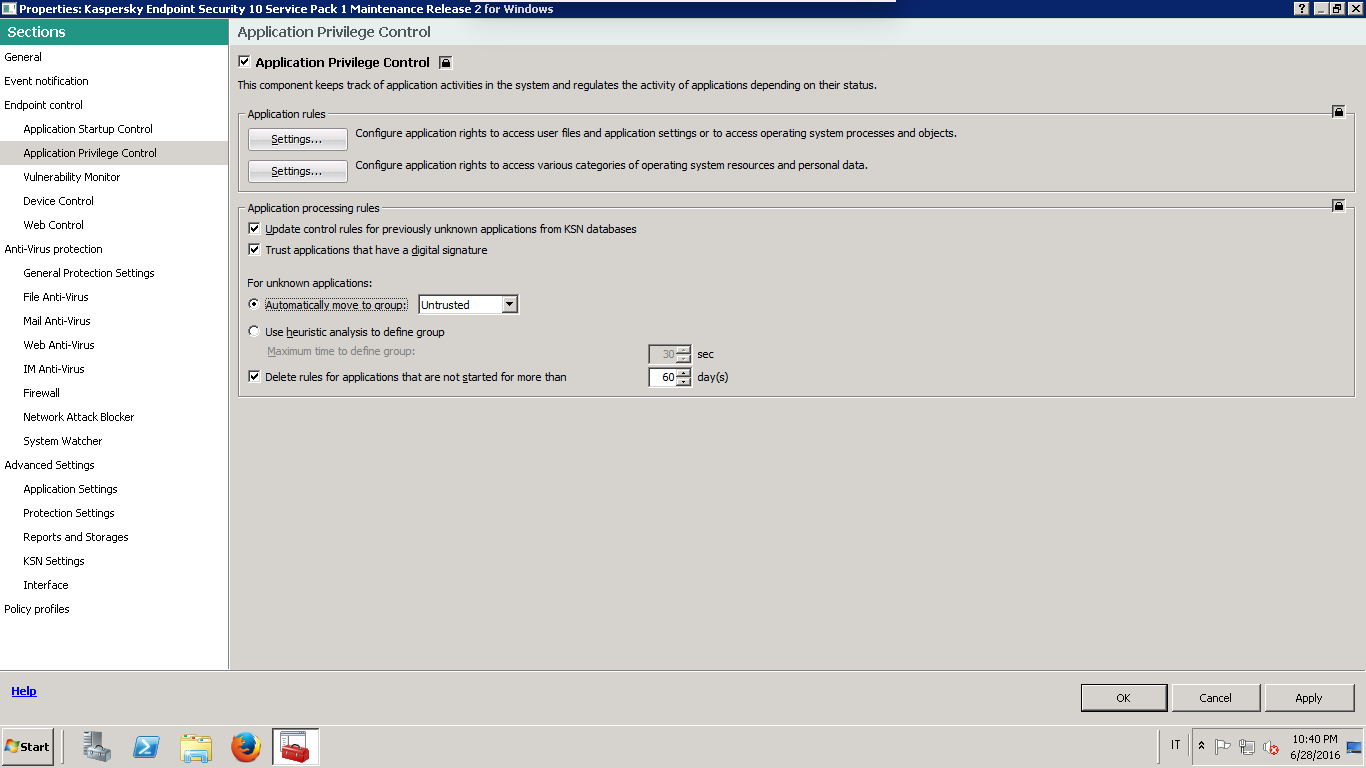Open IM Anti-Virus section
1366x768 pixels.
coord(54,369)
